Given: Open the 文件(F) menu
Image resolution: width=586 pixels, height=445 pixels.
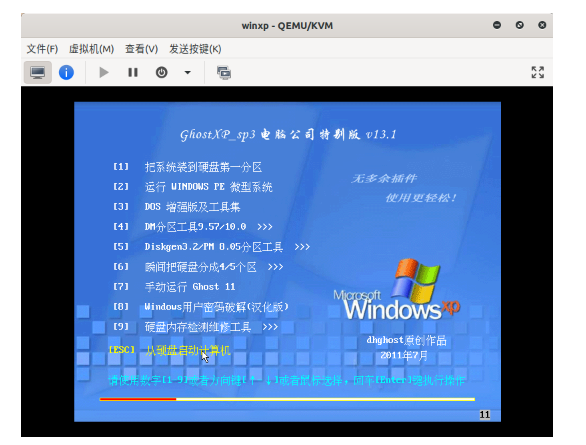Looking at the screenshot, I should tap(42, 49).
